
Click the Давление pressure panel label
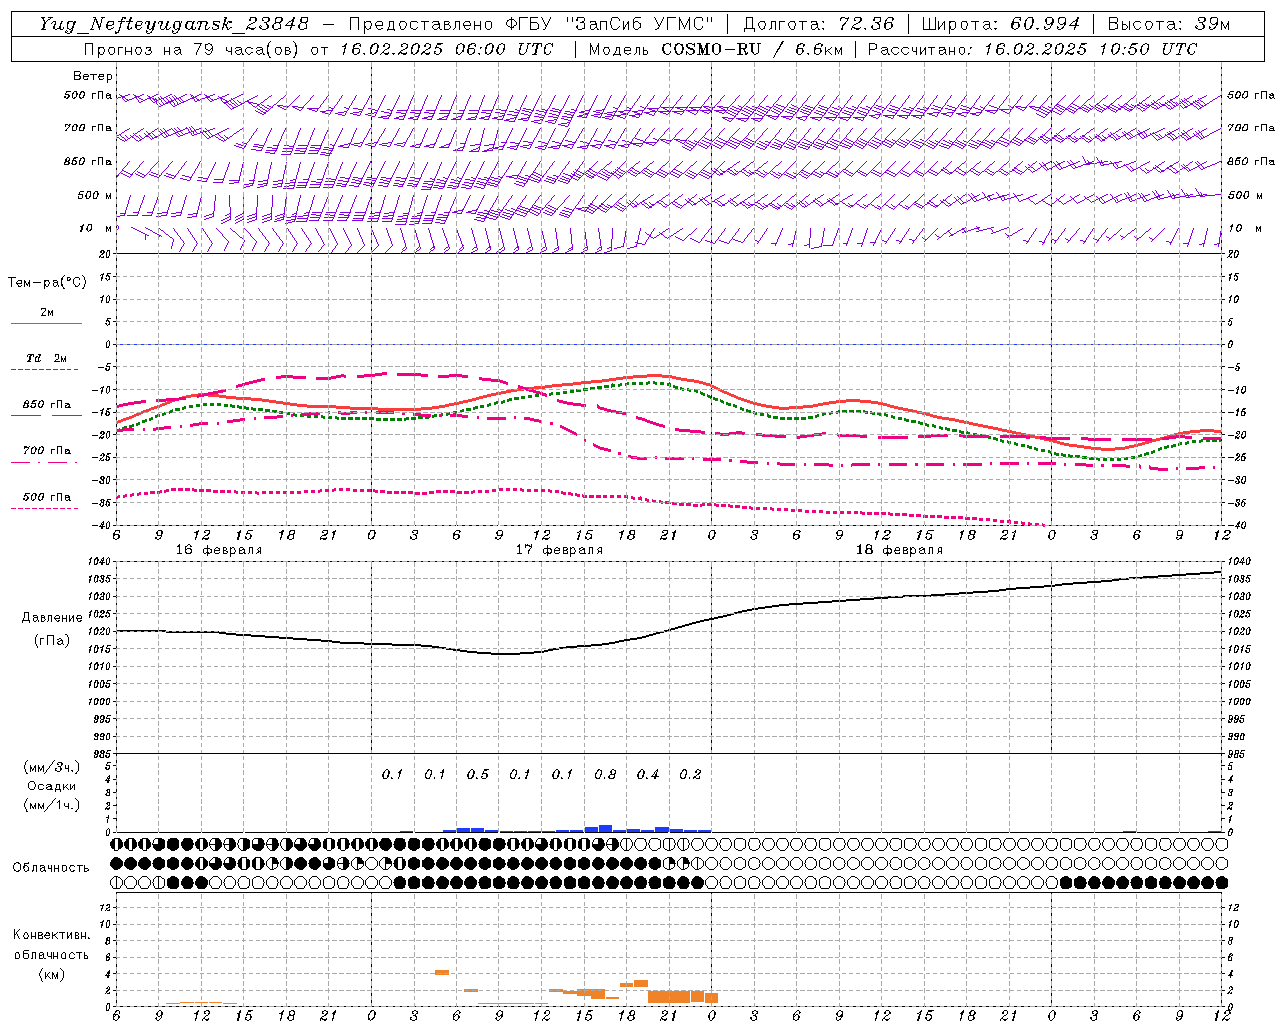(51, 618)
